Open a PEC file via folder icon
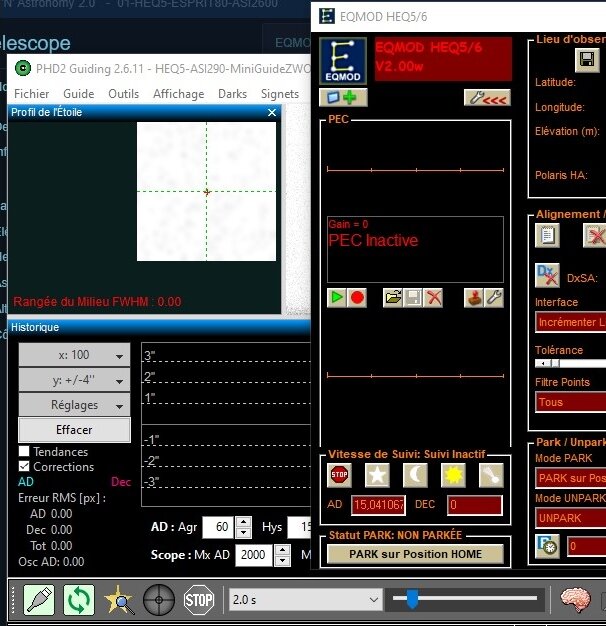 (x=393, y=297)
